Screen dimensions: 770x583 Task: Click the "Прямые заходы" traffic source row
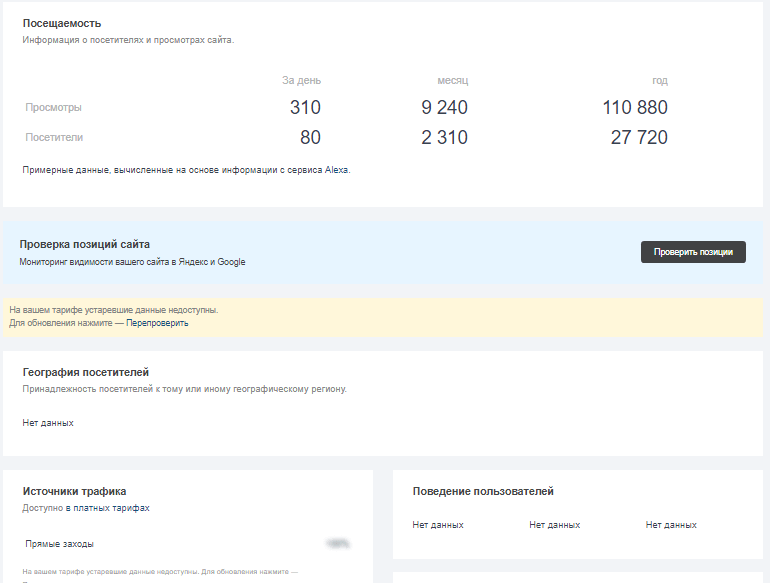pos(59,544)
